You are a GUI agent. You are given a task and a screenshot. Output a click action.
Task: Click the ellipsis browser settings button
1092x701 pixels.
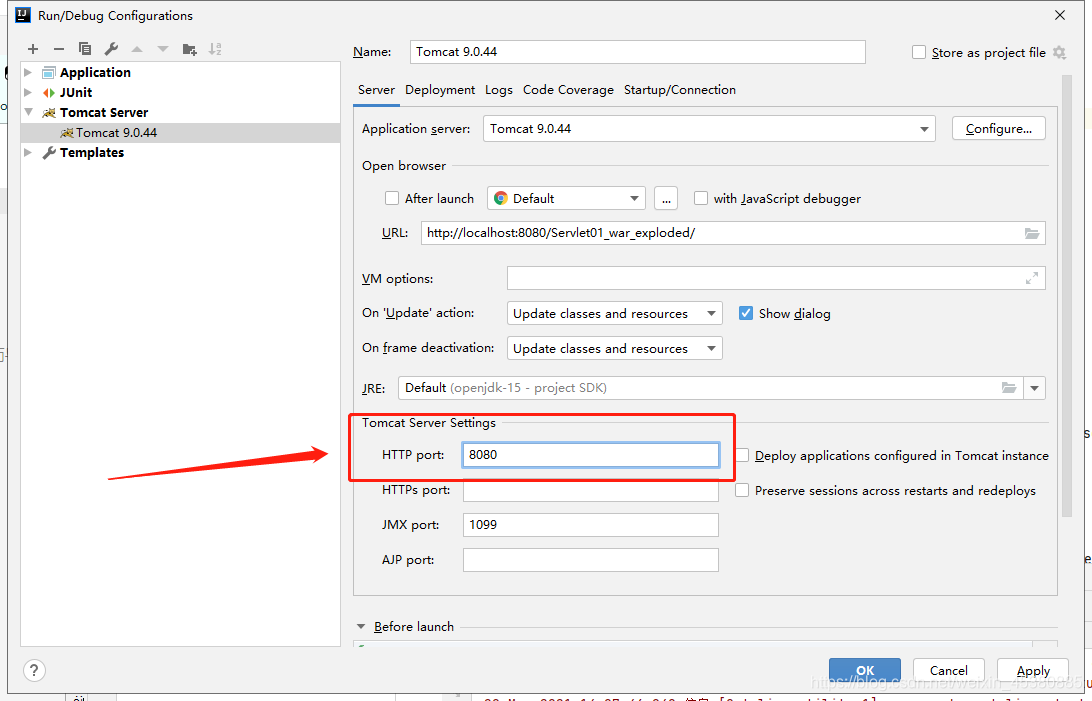click(666, 198)
